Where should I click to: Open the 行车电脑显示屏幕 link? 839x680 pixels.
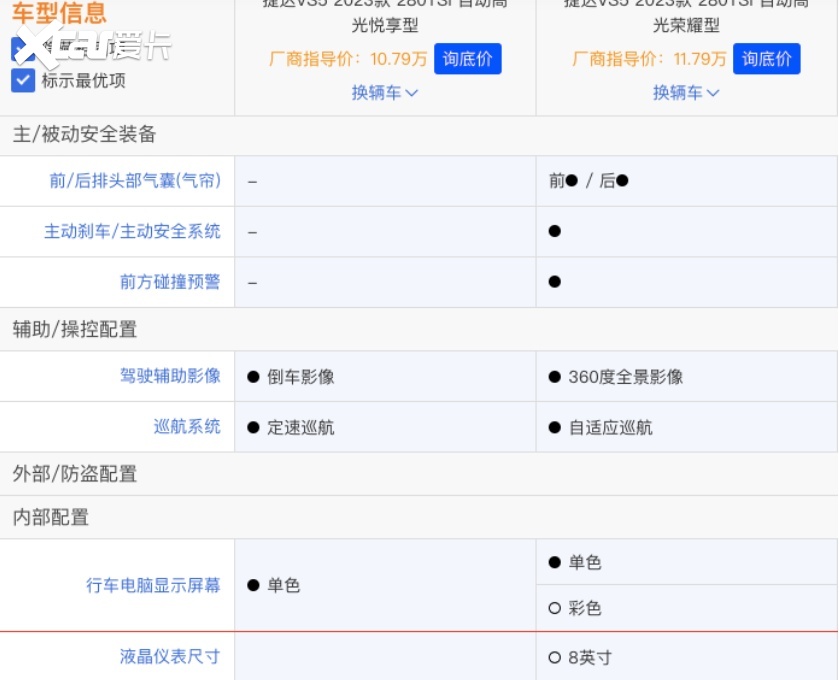[153, 585]
